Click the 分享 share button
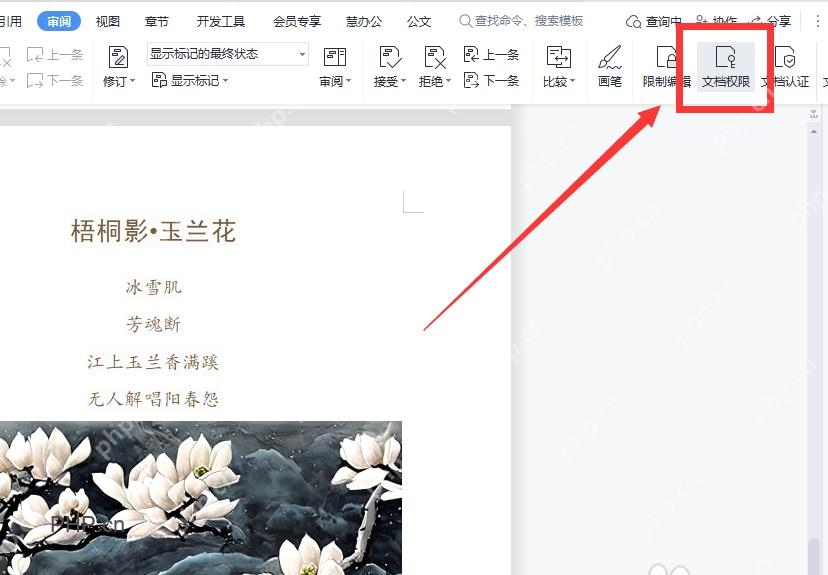The width and height of the screenshot is (828, 575). coord(771,21)
